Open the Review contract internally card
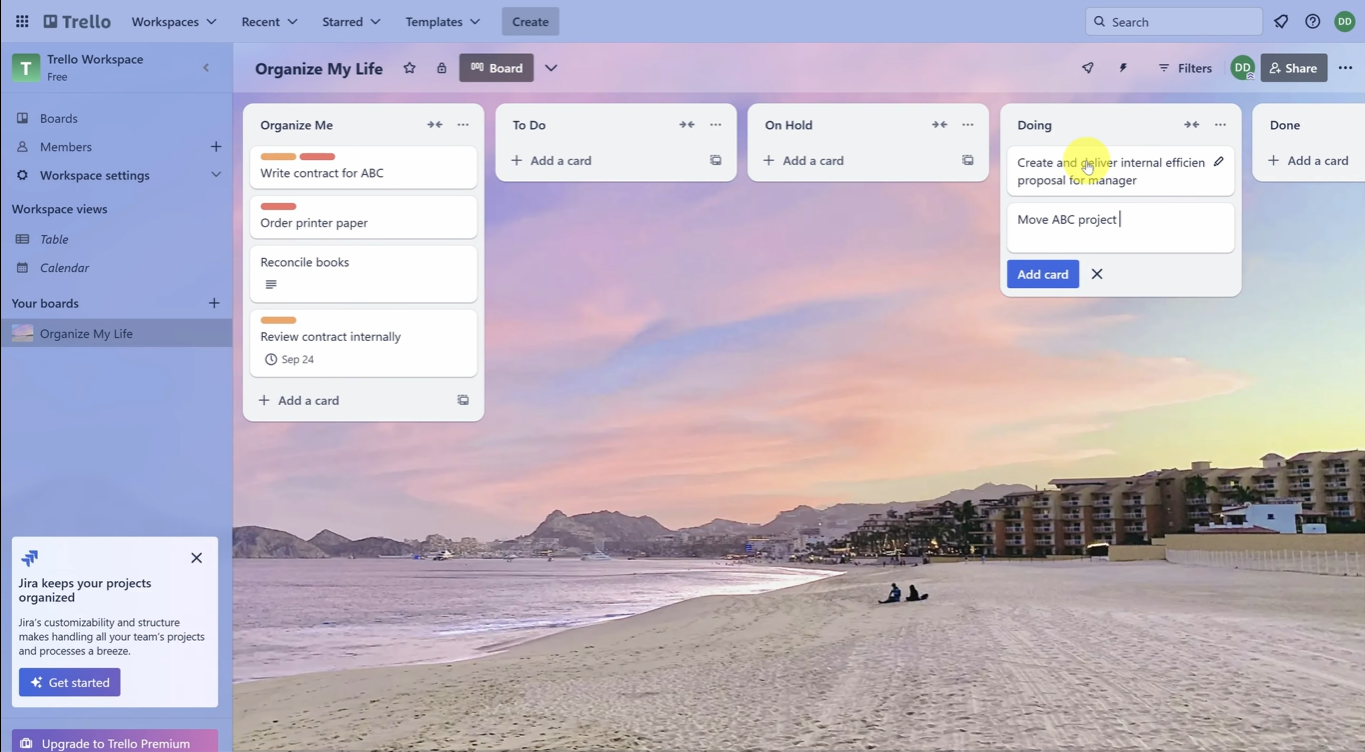 [x=364, y=343]
